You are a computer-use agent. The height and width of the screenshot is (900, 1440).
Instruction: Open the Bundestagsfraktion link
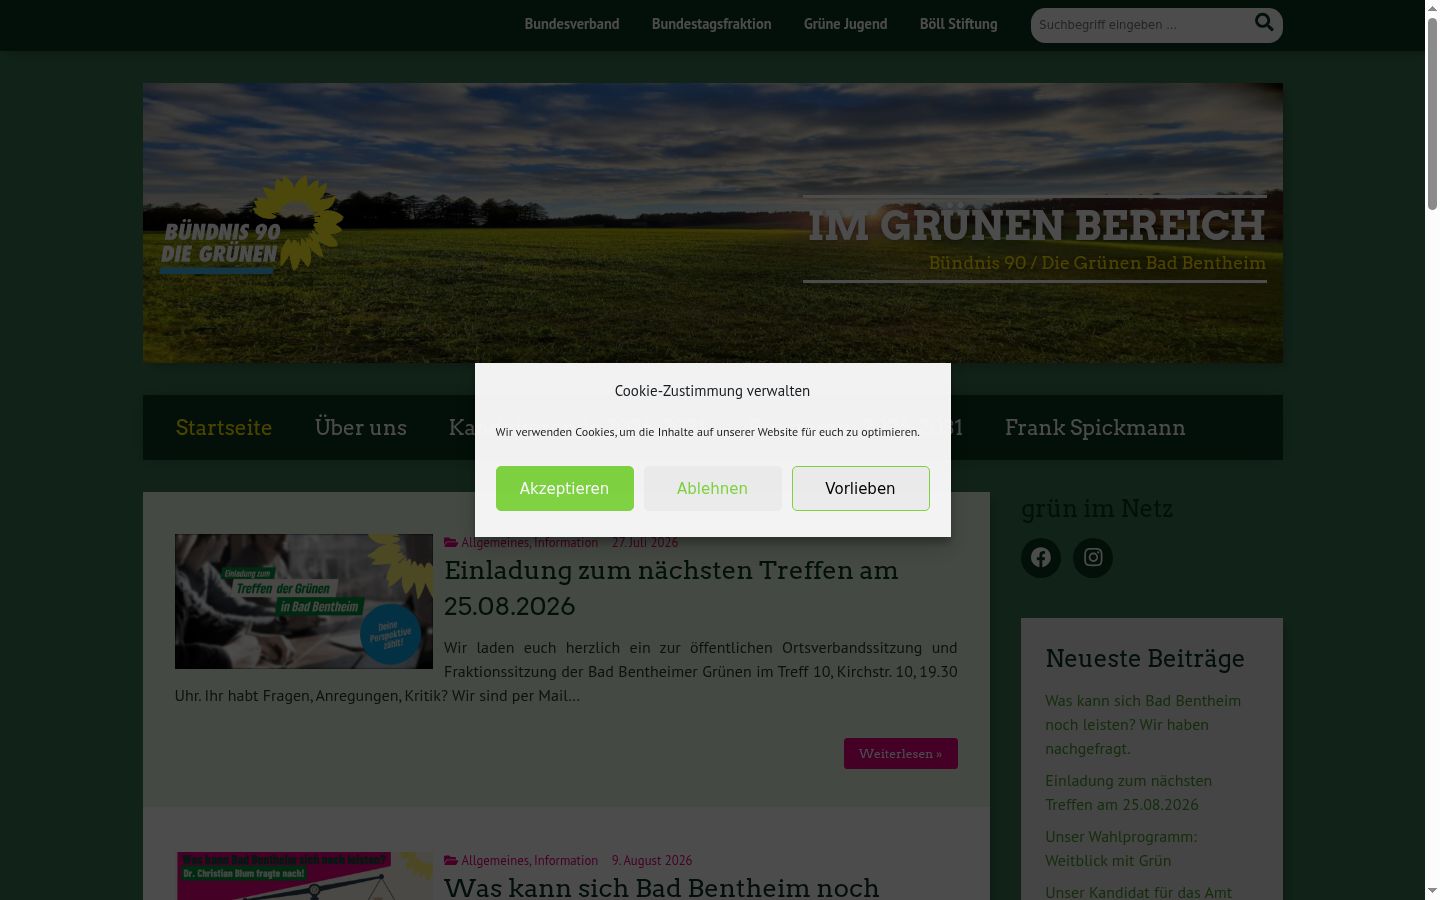[712, 24]
